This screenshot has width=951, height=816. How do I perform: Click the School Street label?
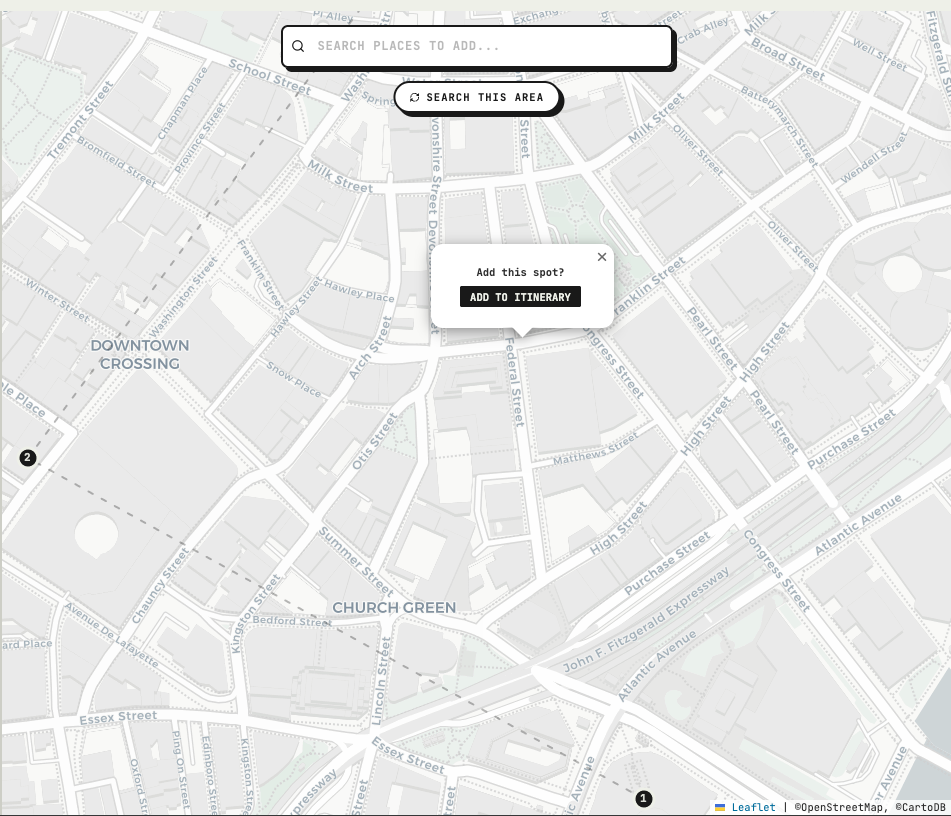[270, 77]
